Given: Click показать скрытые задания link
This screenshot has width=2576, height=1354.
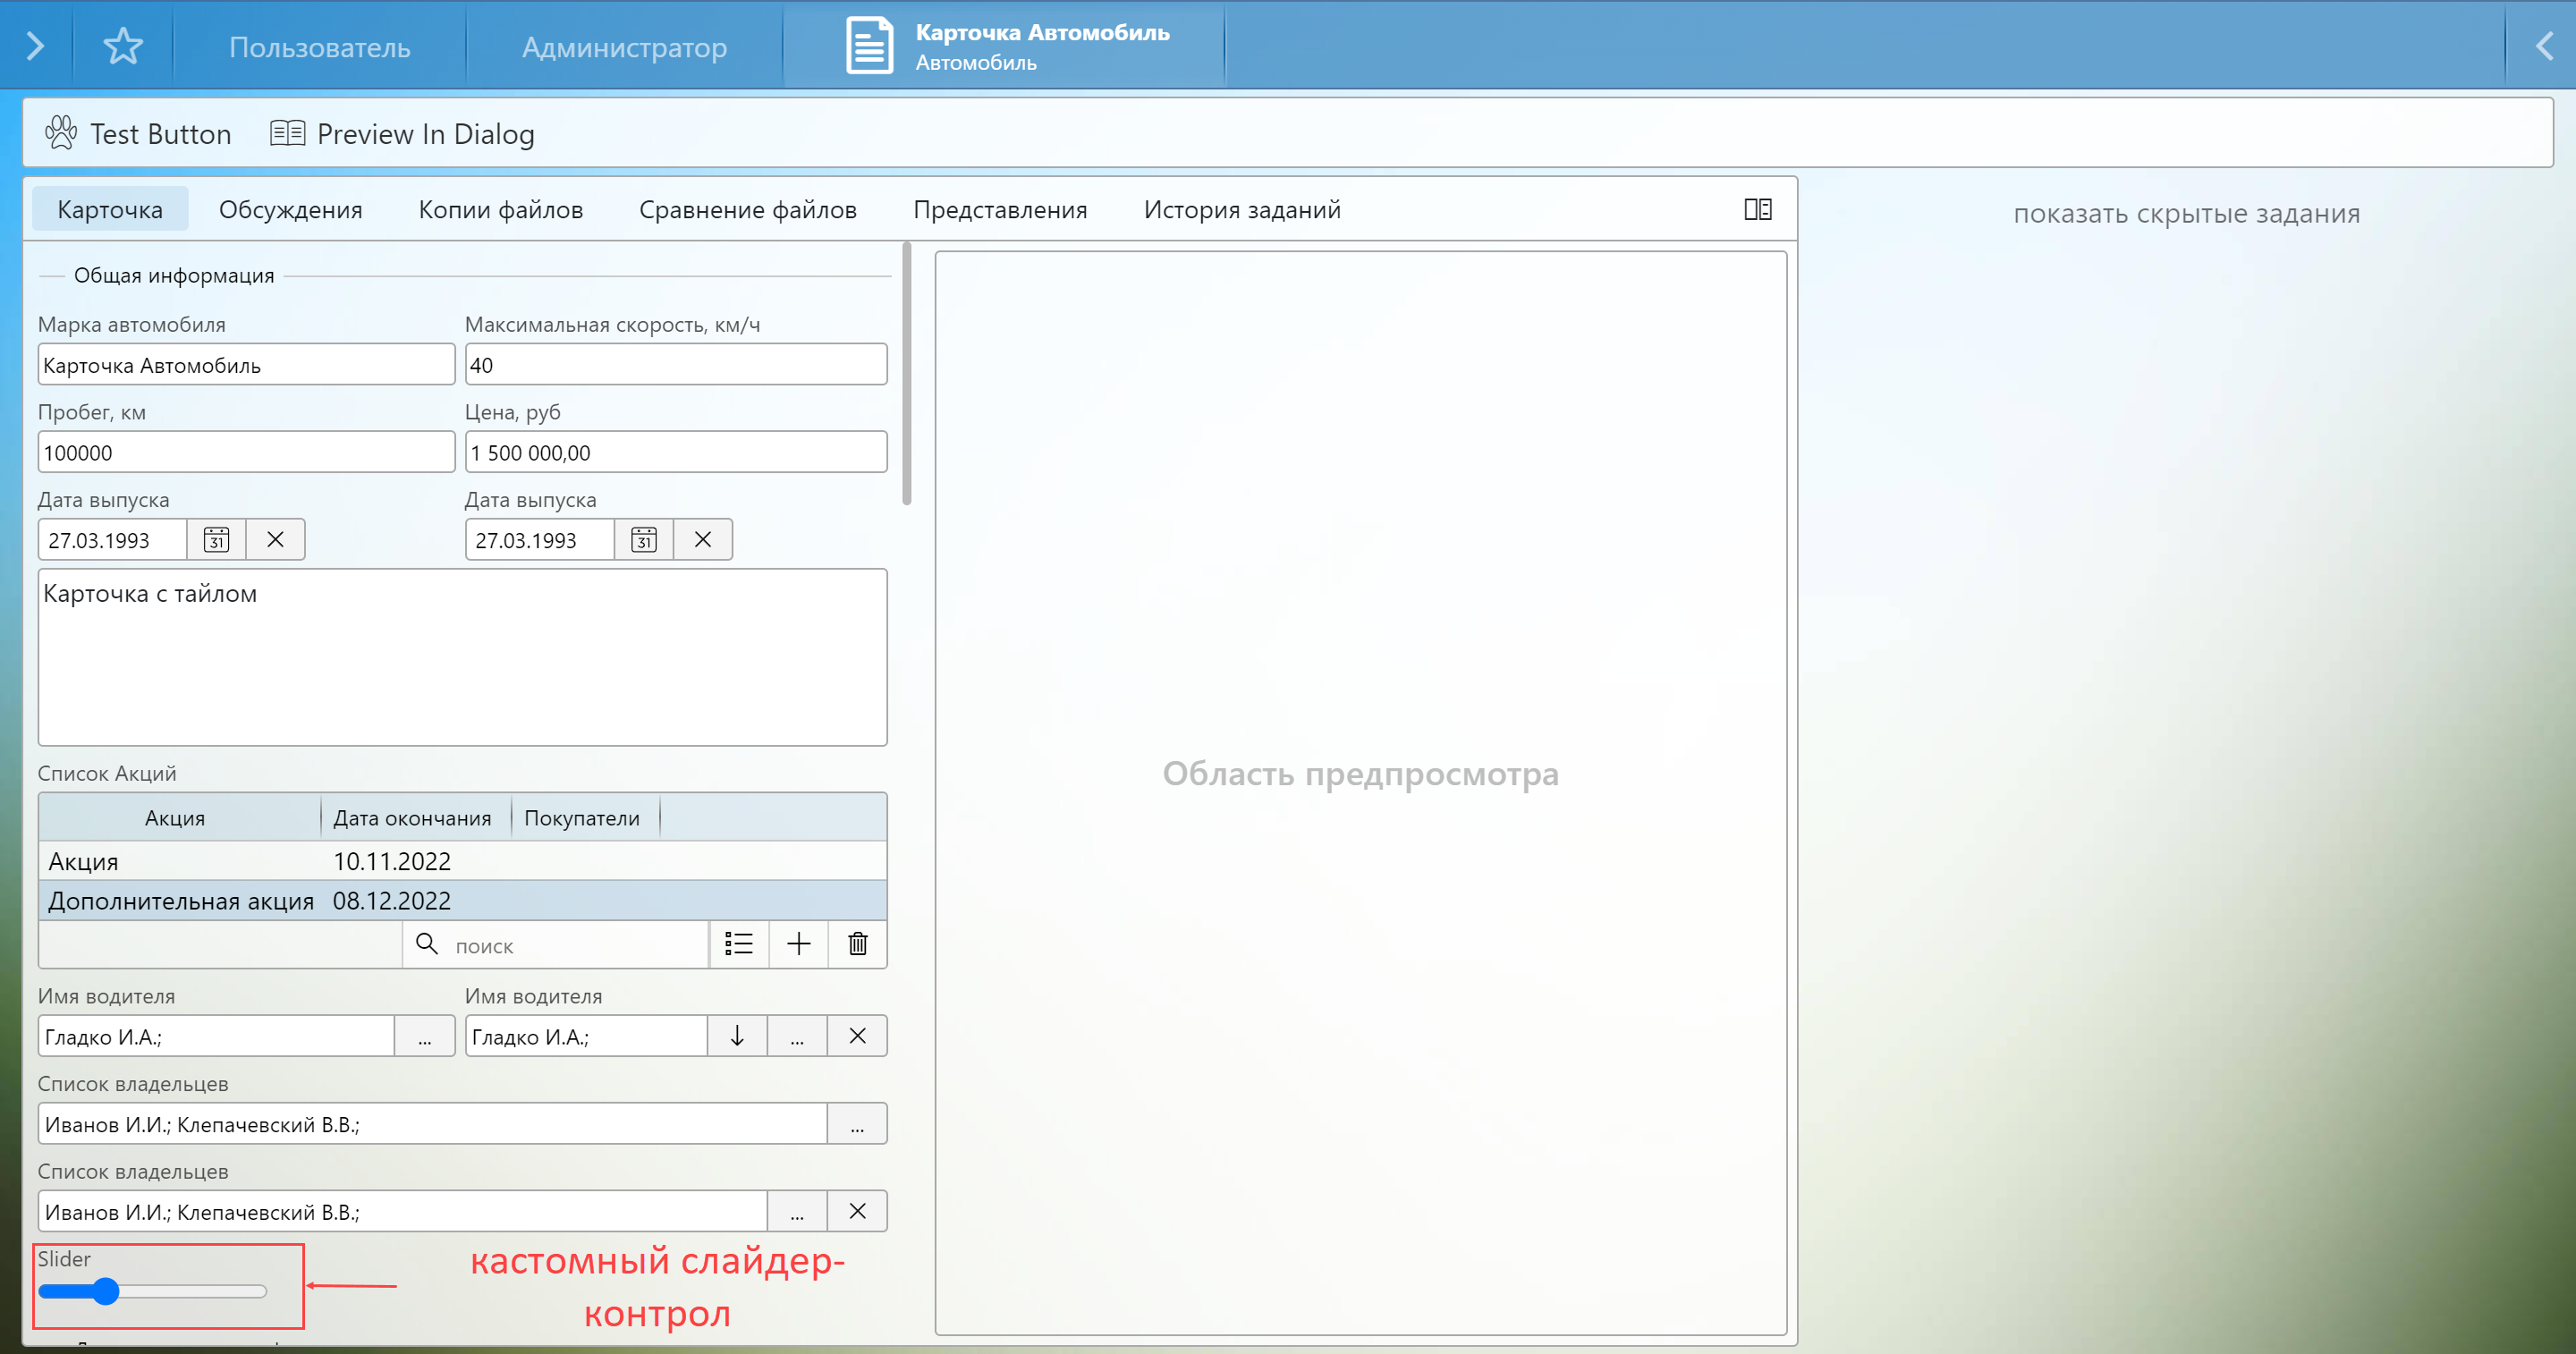Looking at the screenshot, I should pyautogui.click(x=2186, y=214).
